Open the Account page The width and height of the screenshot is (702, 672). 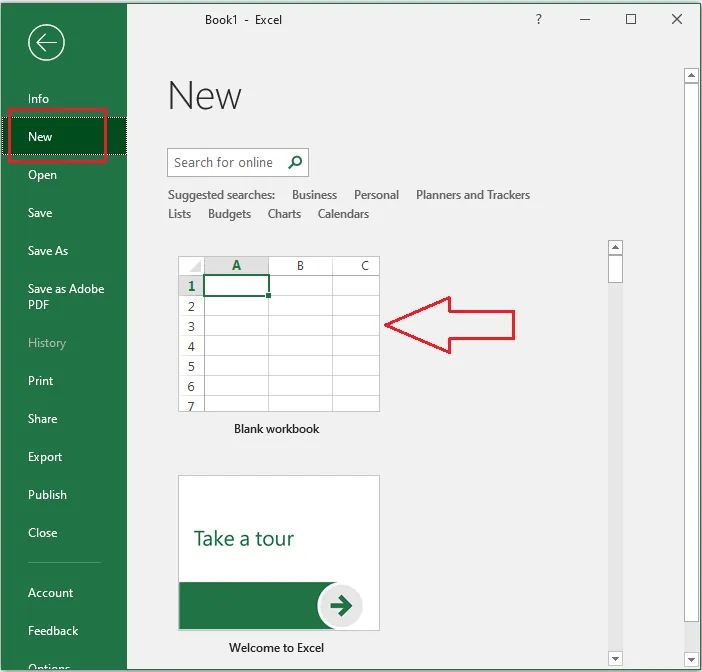tap(51, 593)
